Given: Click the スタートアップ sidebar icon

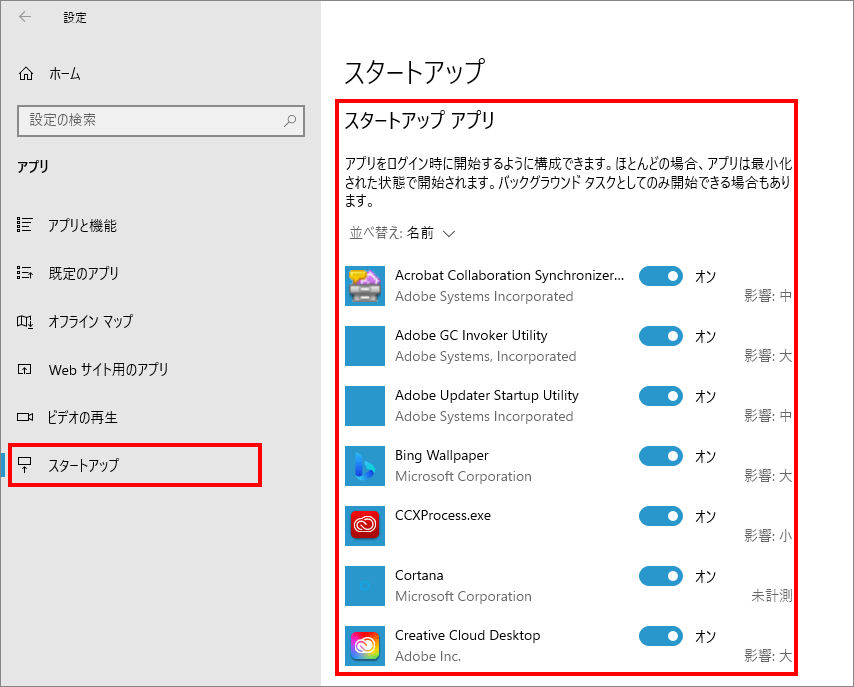Looking at the screenshot, I should 25,465.
